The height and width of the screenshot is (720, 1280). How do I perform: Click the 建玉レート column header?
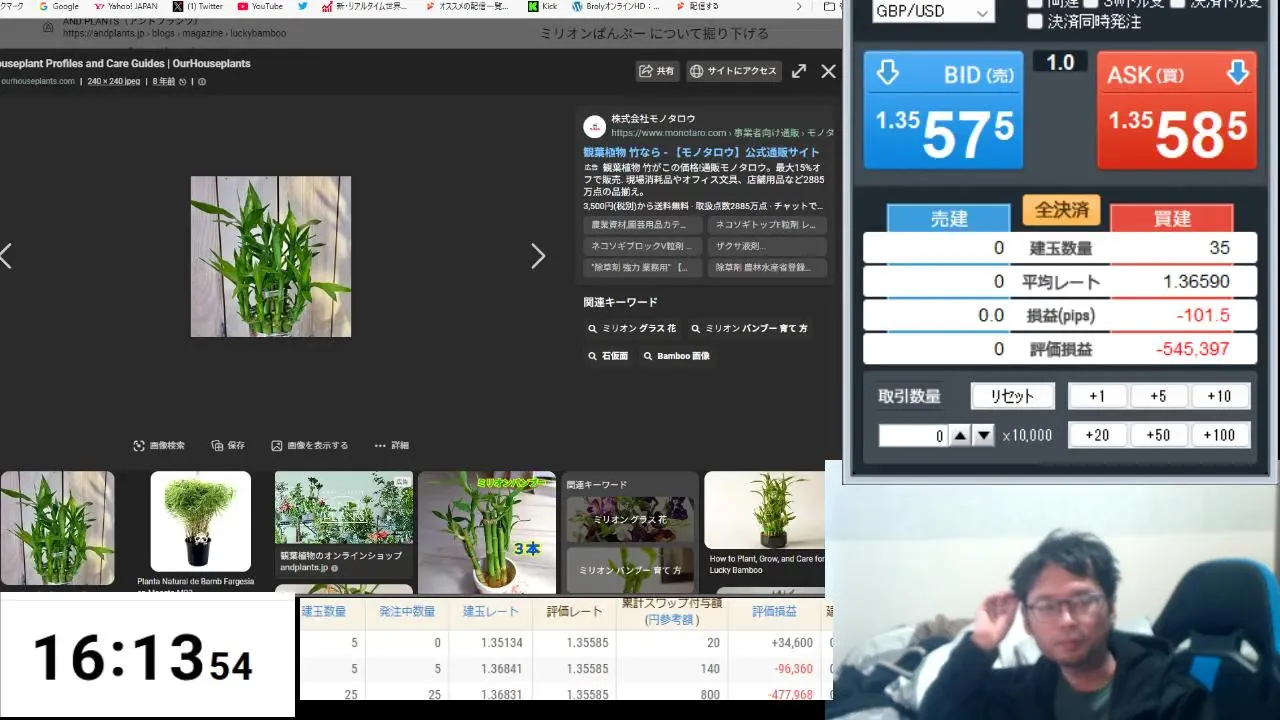coord(490,611)
